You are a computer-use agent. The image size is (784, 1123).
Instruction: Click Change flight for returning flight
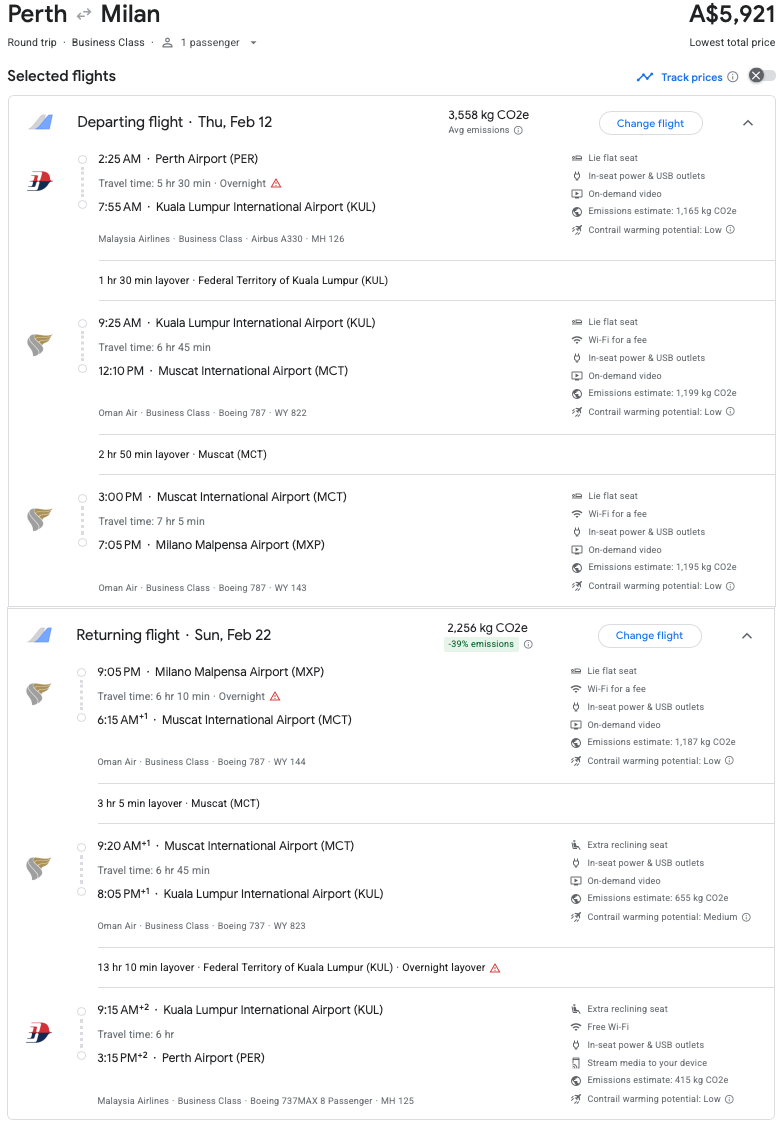[649, 635]
